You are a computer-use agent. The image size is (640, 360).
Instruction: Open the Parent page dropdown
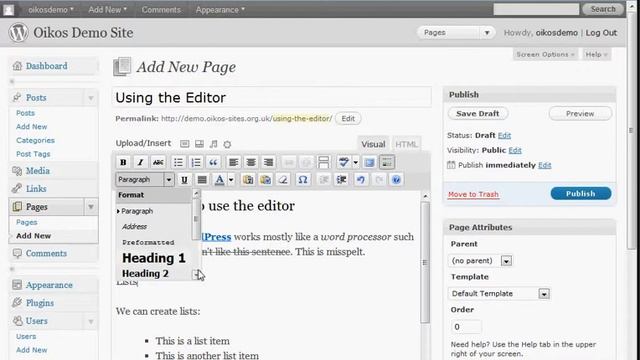point(480,260)
